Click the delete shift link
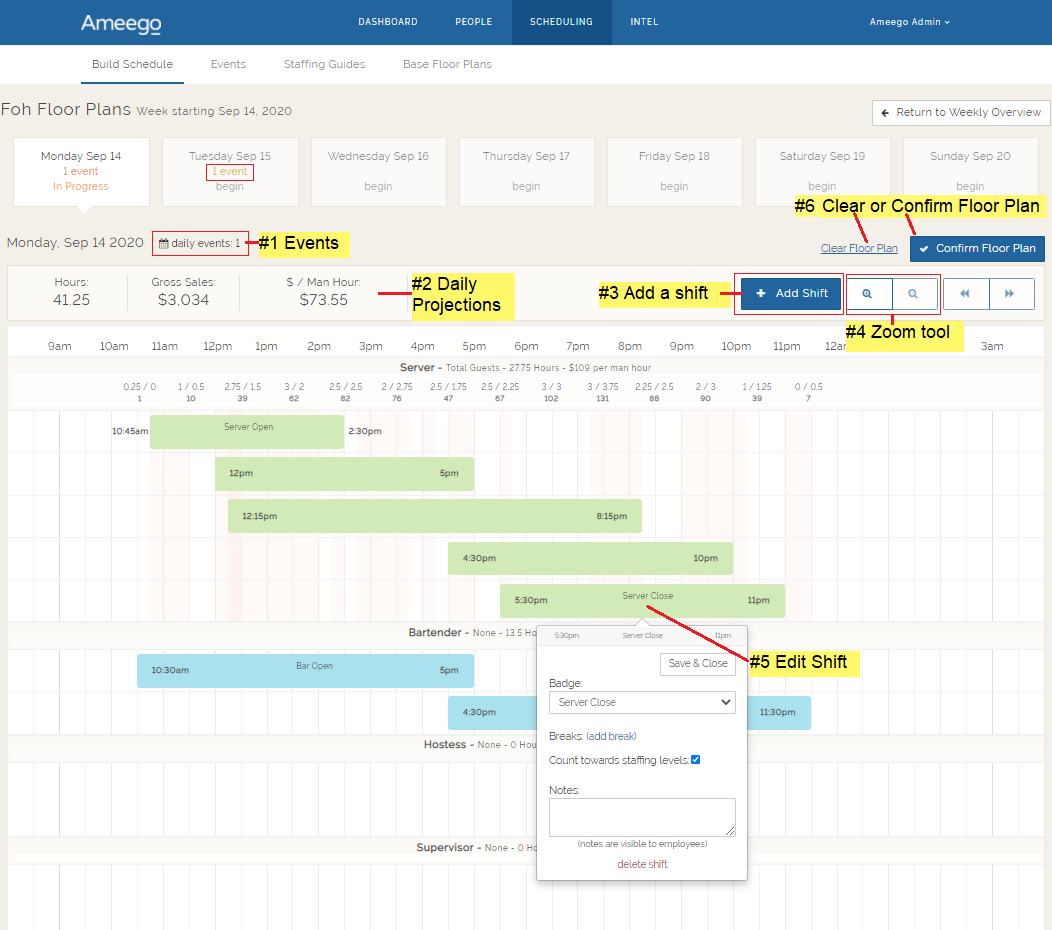 642,864
